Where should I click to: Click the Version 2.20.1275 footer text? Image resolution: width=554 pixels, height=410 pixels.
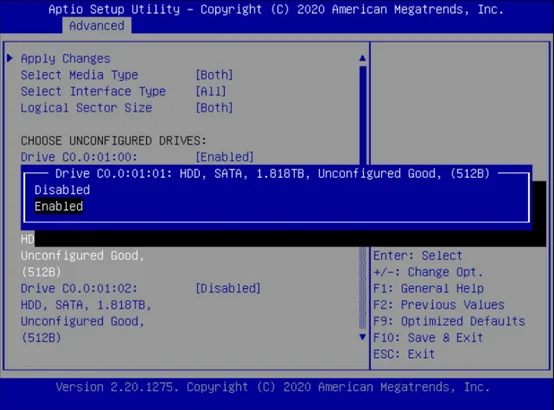273,387
